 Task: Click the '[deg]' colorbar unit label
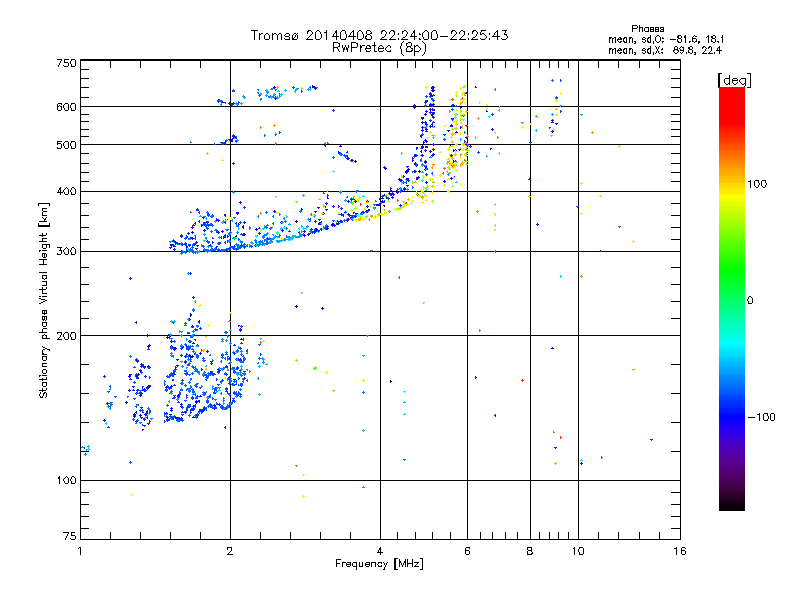click(734, 80)
